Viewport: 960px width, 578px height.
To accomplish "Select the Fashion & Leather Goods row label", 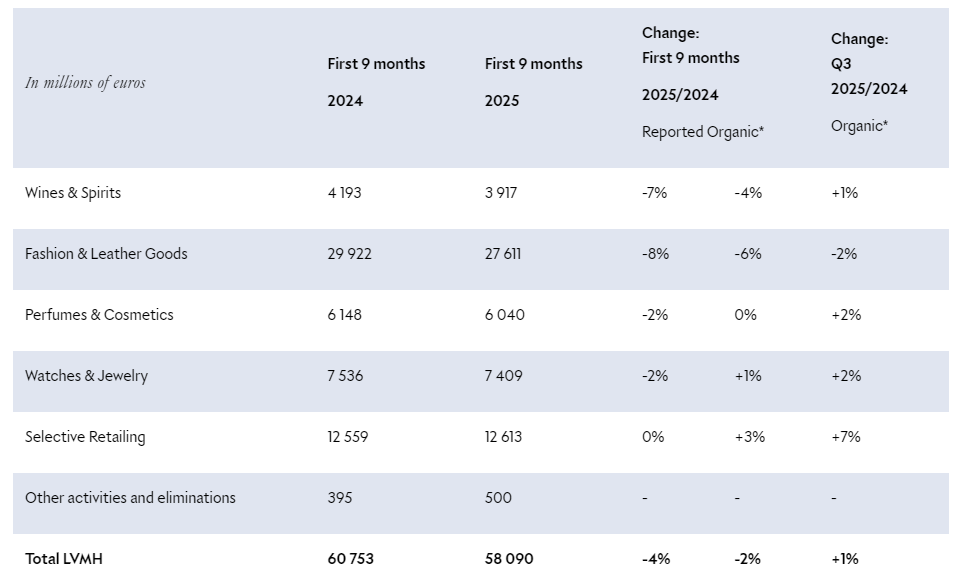I will pos(106,254).
